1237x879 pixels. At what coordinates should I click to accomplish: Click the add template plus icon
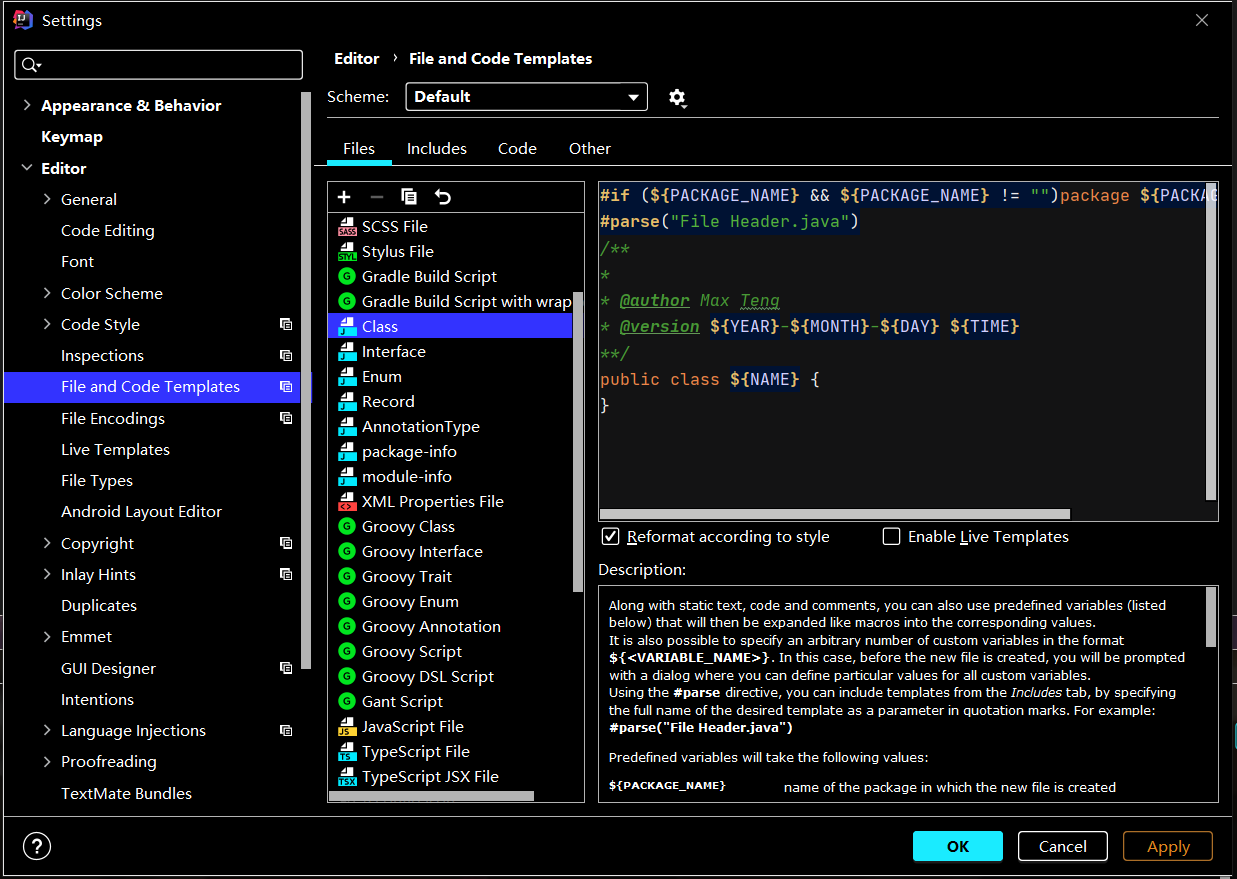344,197
